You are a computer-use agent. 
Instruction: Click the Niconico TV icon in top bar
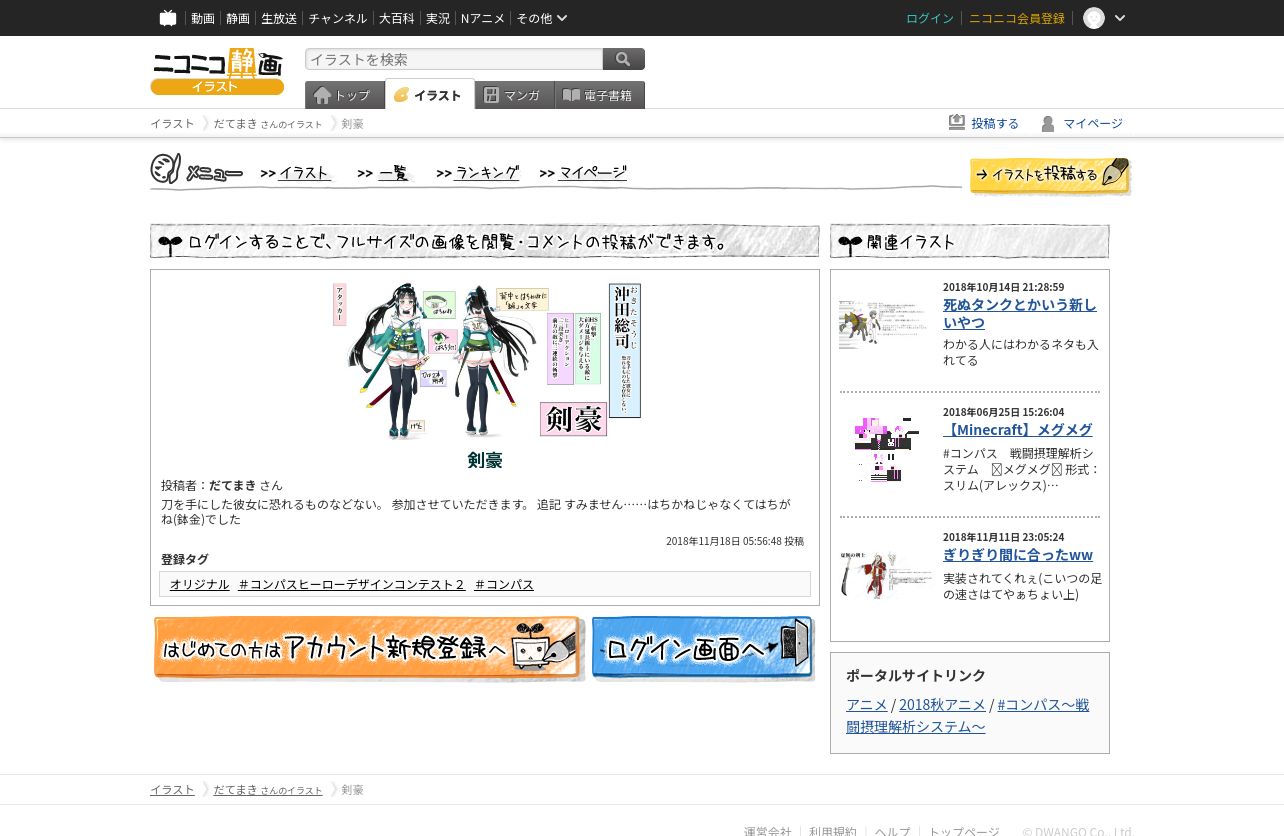(168, 18)
